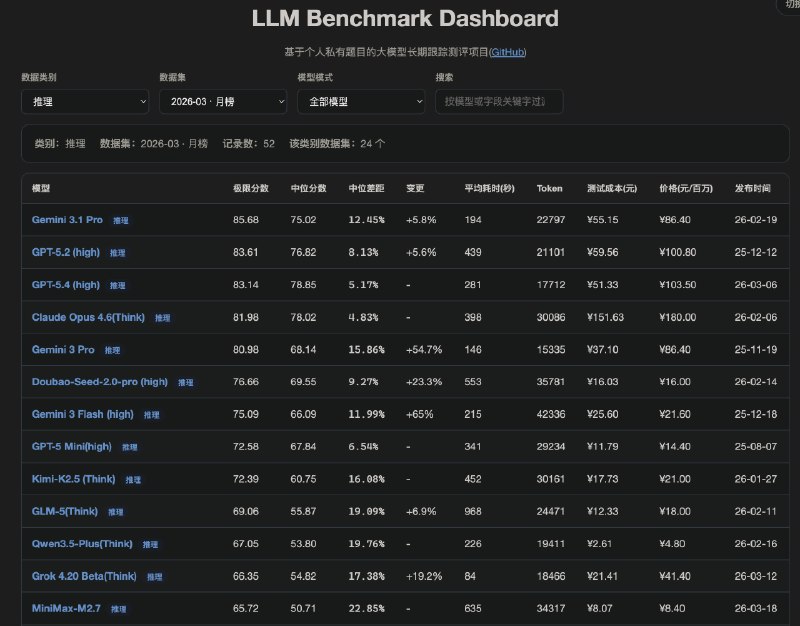Open the Qwen3.5-Plus(Think) model link
Viewport: 800px width, 626px height.
pyautogui.click(x=82, y=544)
